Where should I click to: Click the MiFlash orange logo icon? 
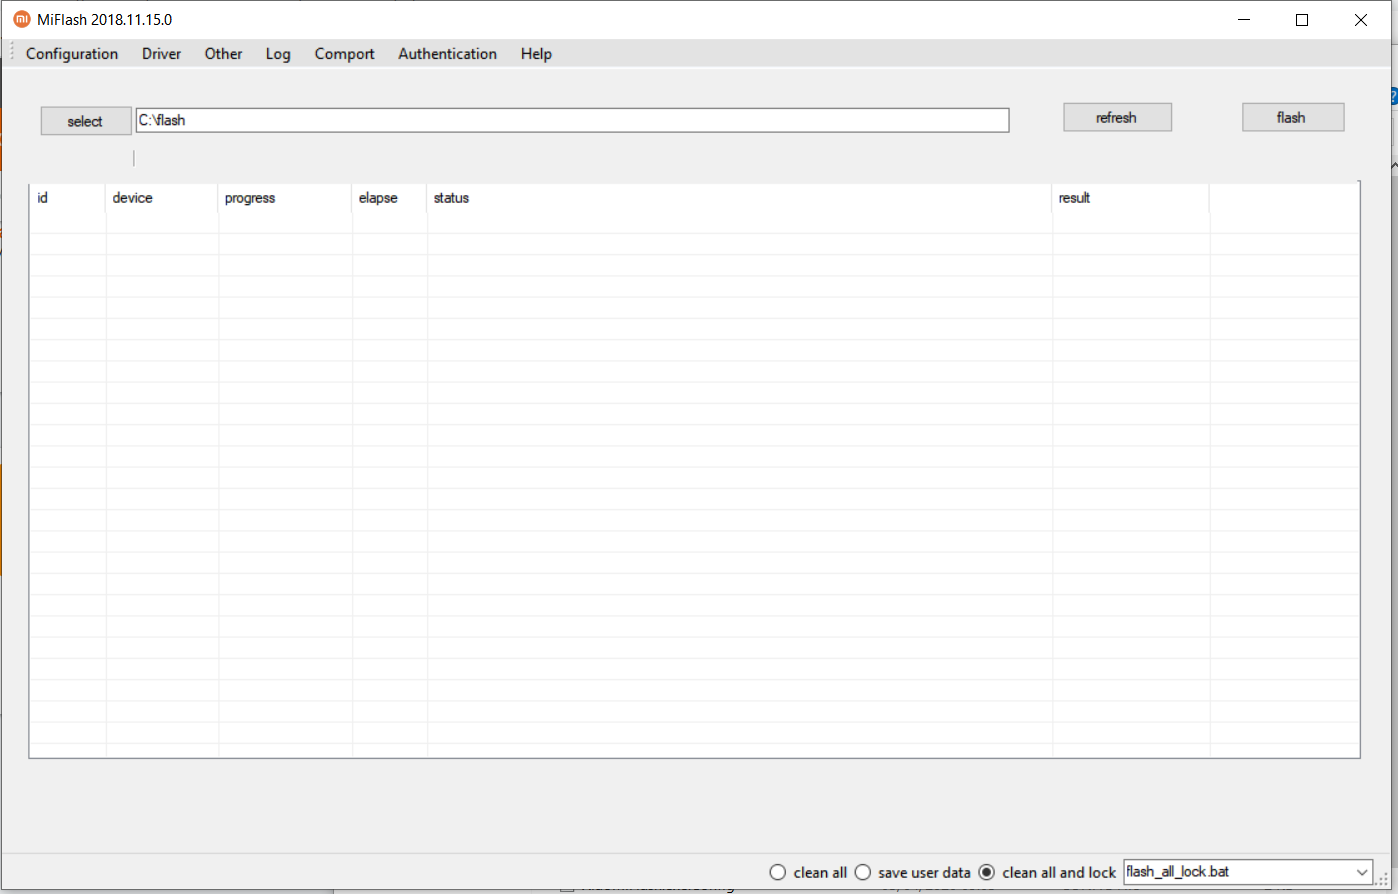click(x=21, y=19)
